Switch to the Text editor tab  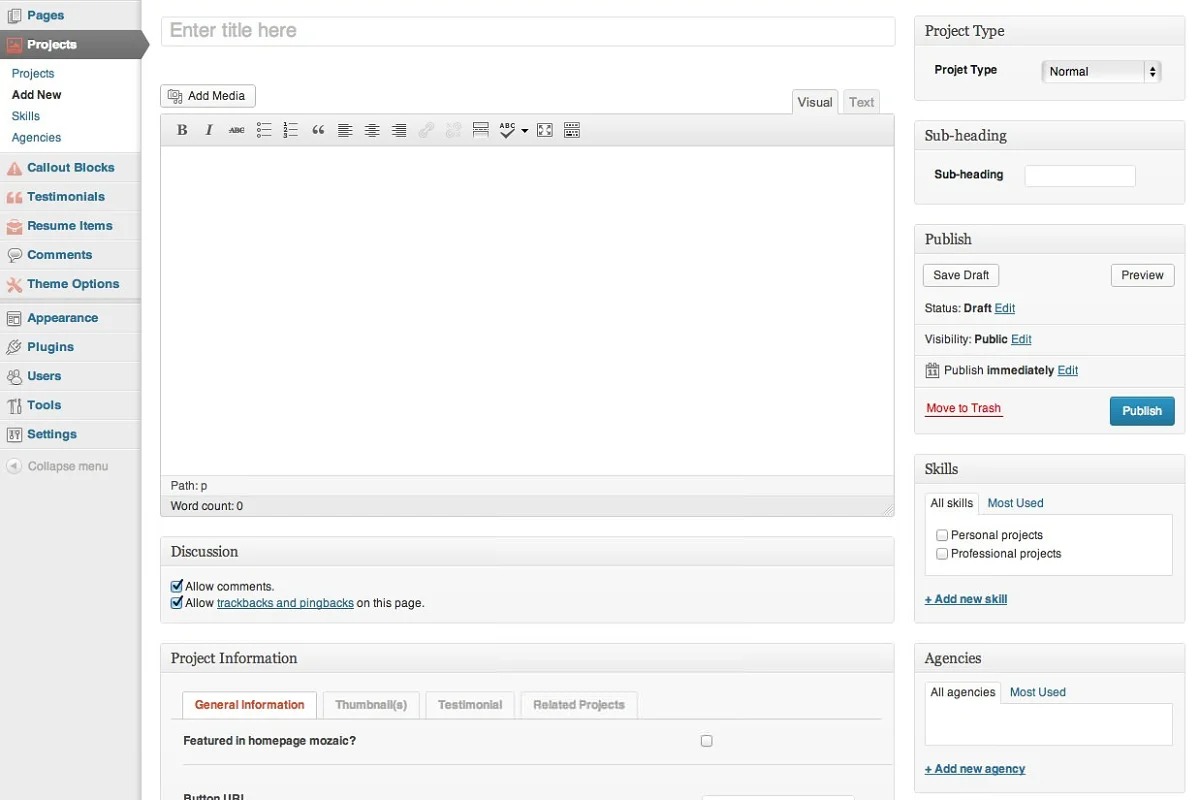click(861, 102)
